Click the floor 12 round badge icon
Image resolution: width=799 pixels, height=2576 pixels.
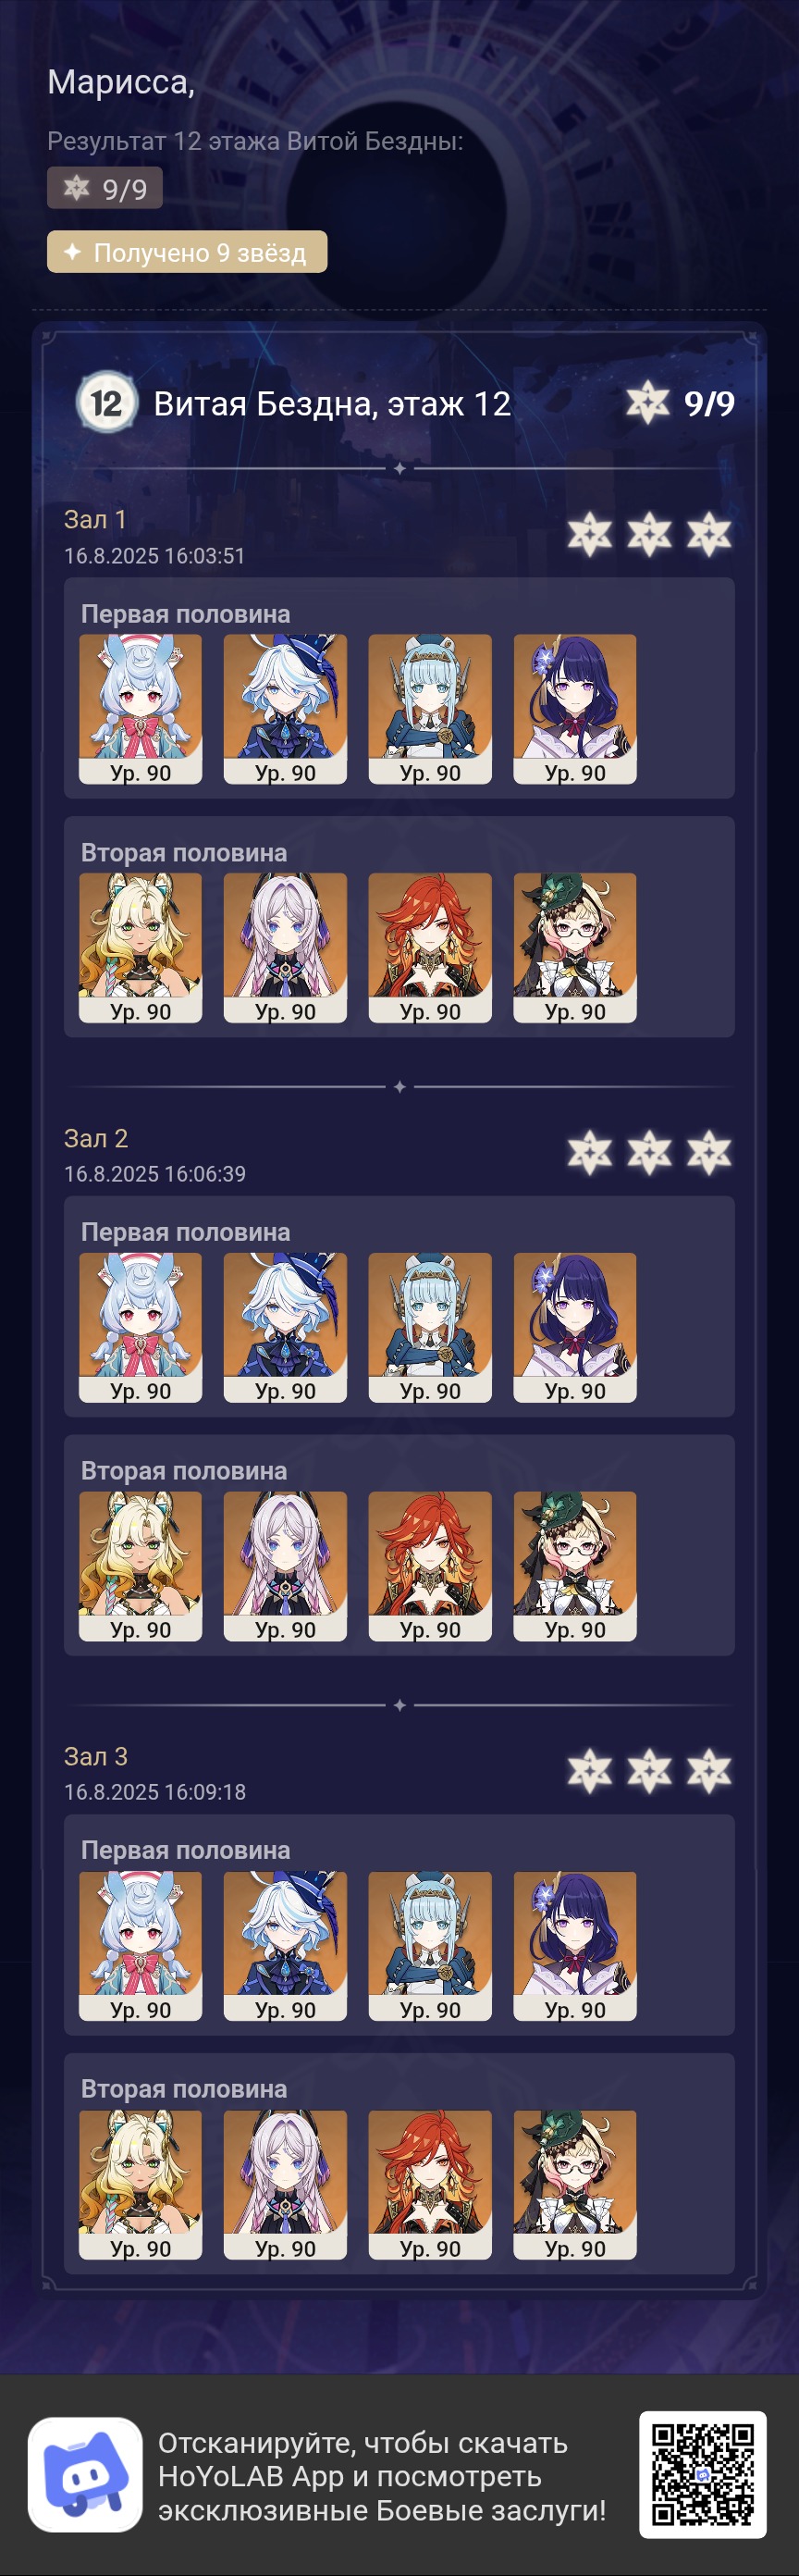coord(107,403)
